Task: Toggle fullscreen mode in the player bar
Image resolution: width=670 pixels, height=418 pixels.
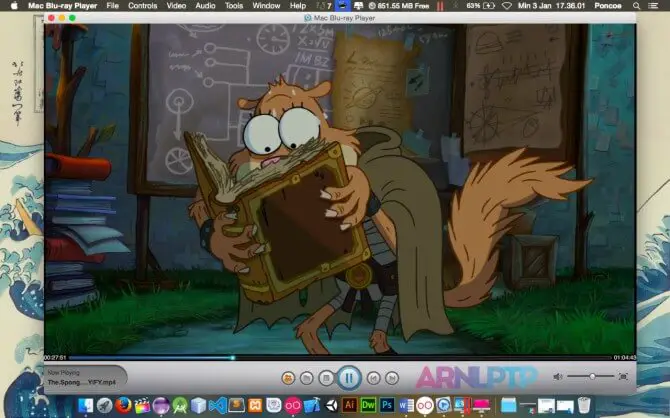Action: coord(623,376)
